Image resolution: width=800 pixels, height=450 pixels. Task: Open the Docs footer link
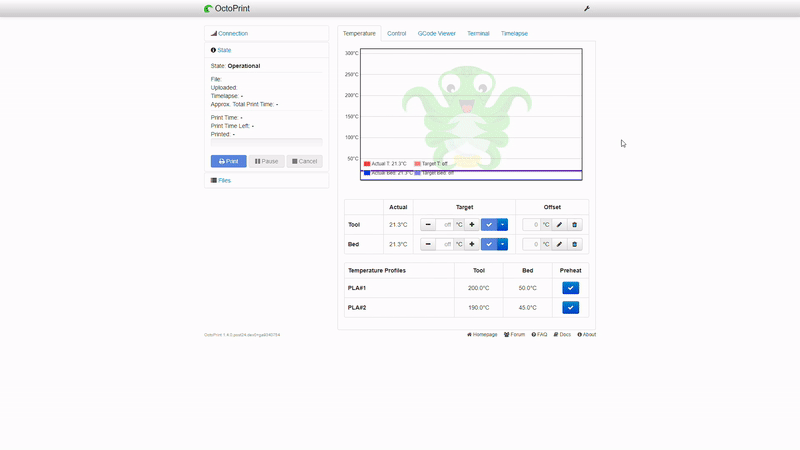point(562,335)
